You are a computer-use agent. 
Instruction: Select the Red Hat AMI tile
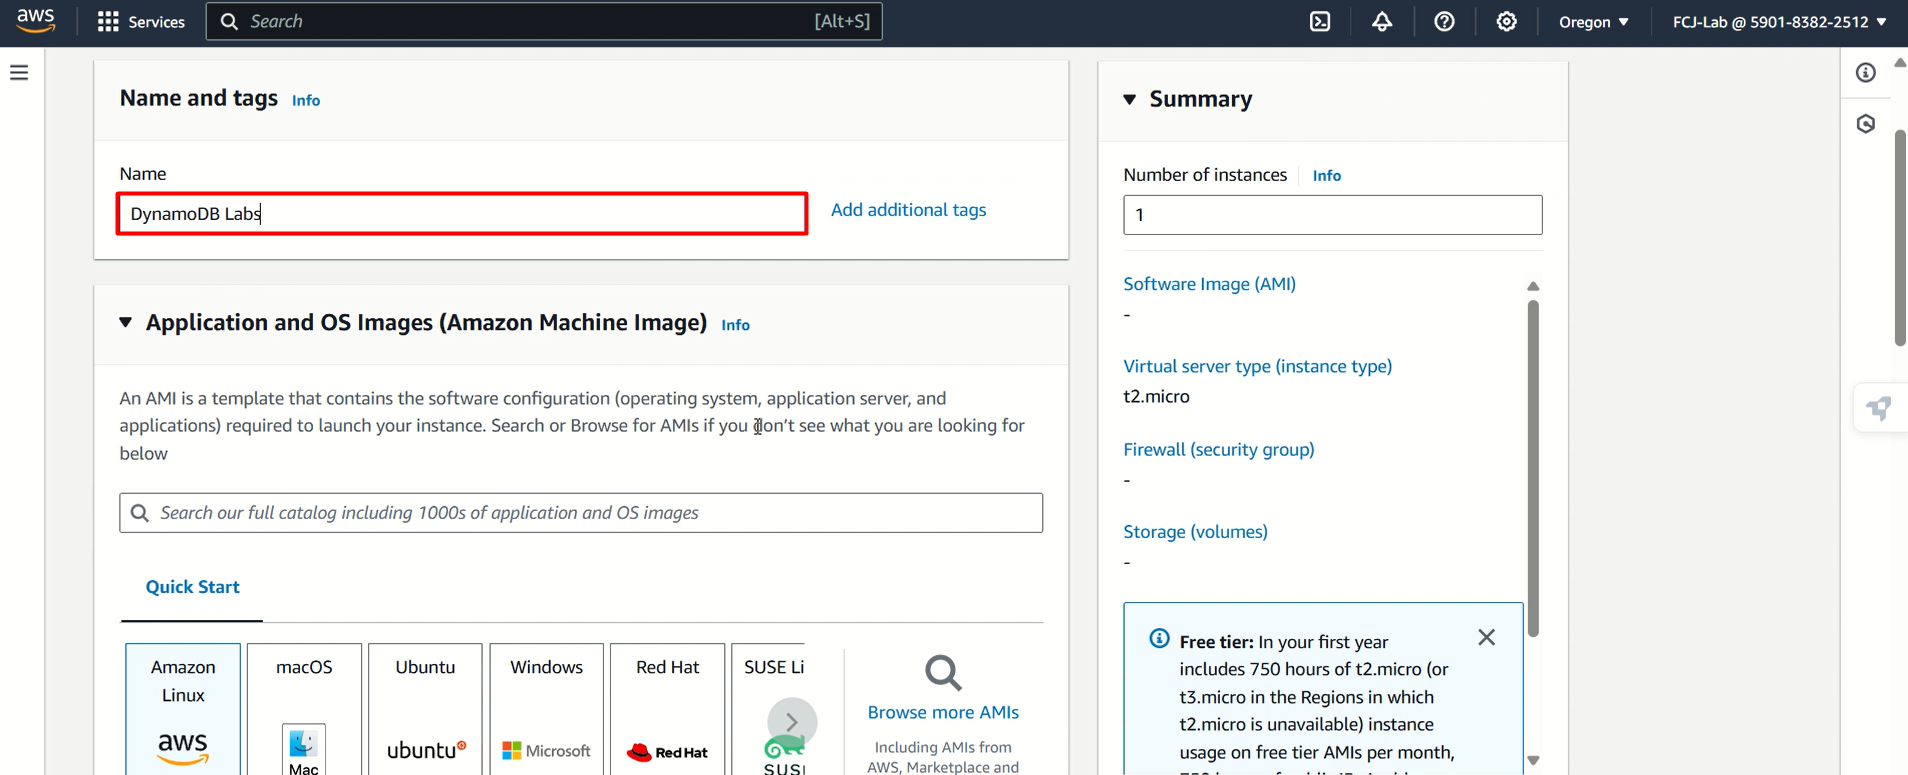pyautogui.click(x=667, y=710)
